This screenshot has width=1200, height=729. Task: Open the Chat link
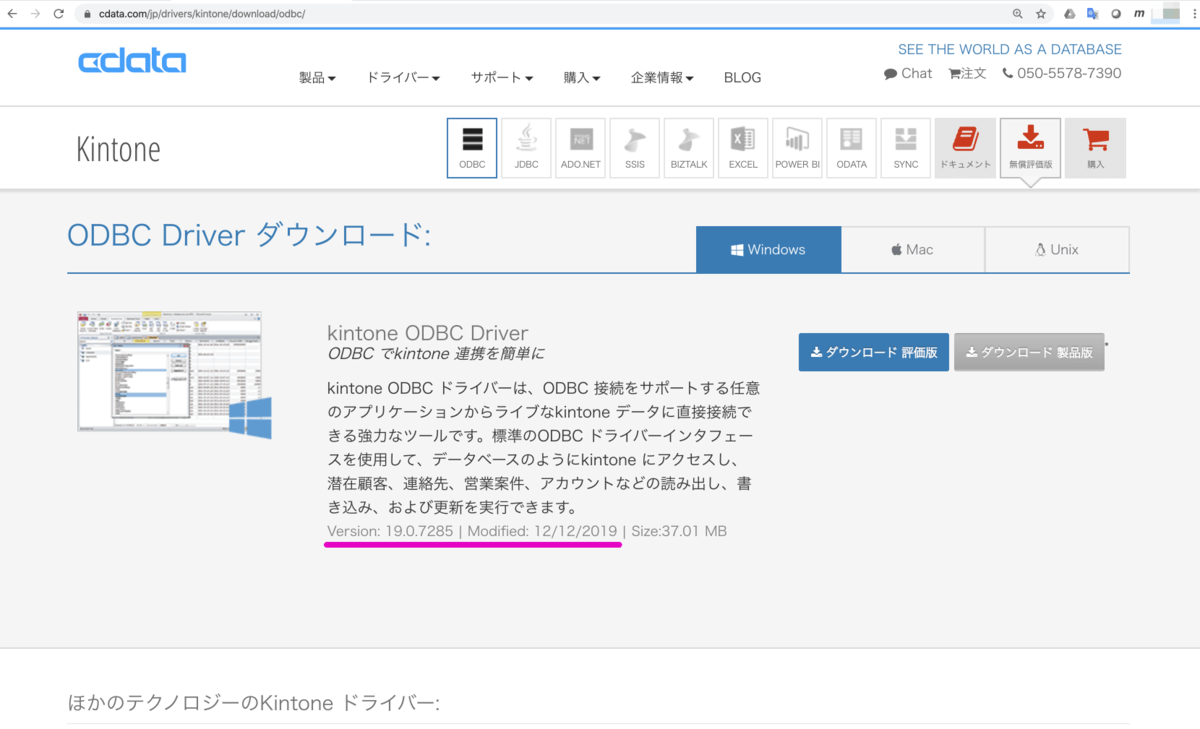[908, 73]
